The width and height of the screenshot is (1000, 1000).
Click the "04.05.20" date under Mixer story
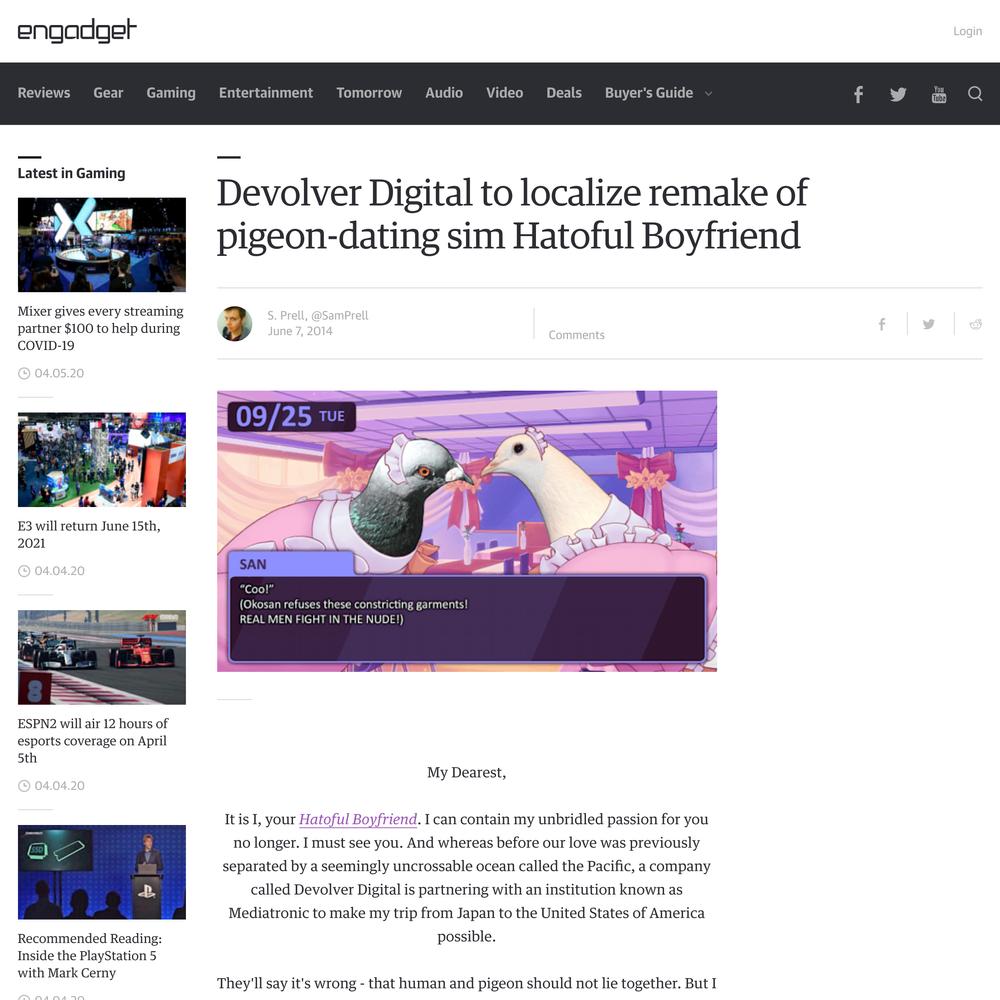click(x=59, y=373)
